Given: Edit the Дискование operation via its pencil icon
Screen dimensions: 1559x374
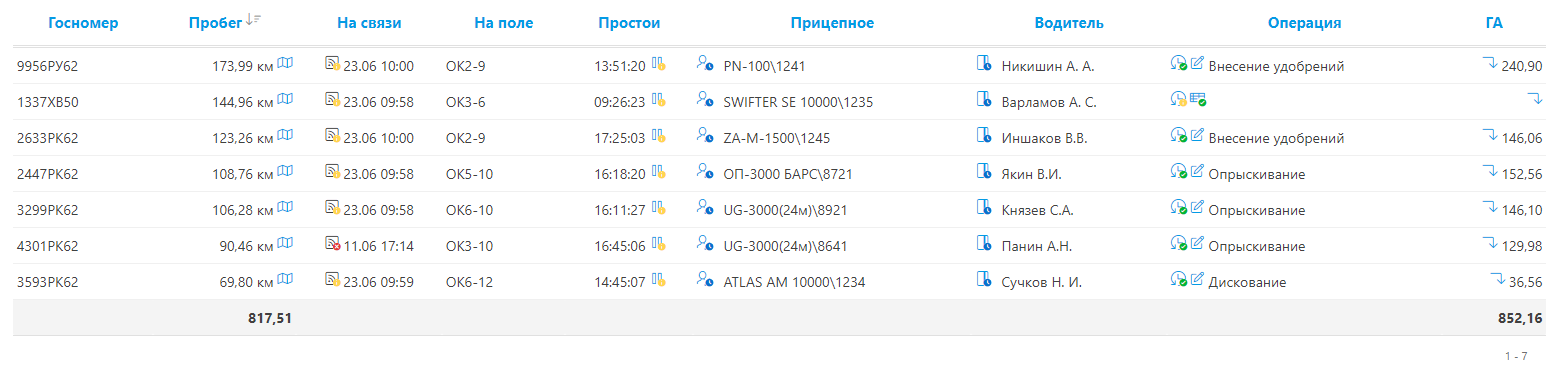Looking at the screenshot, I should 1197,281.
